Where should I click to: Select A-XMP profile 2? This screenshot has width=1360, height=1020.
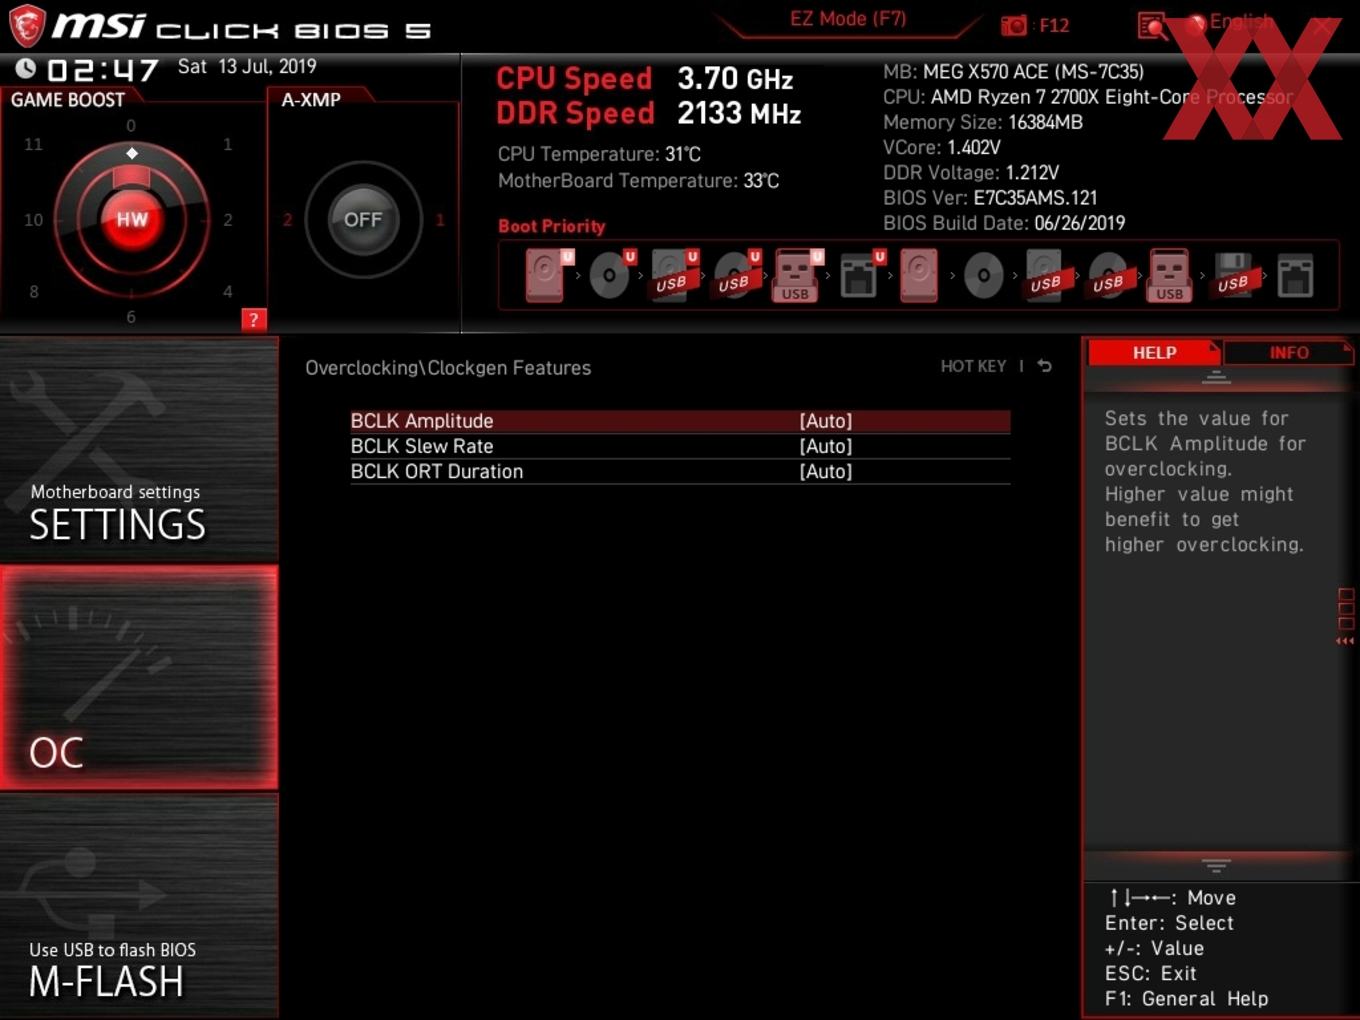tap(287, 220)
